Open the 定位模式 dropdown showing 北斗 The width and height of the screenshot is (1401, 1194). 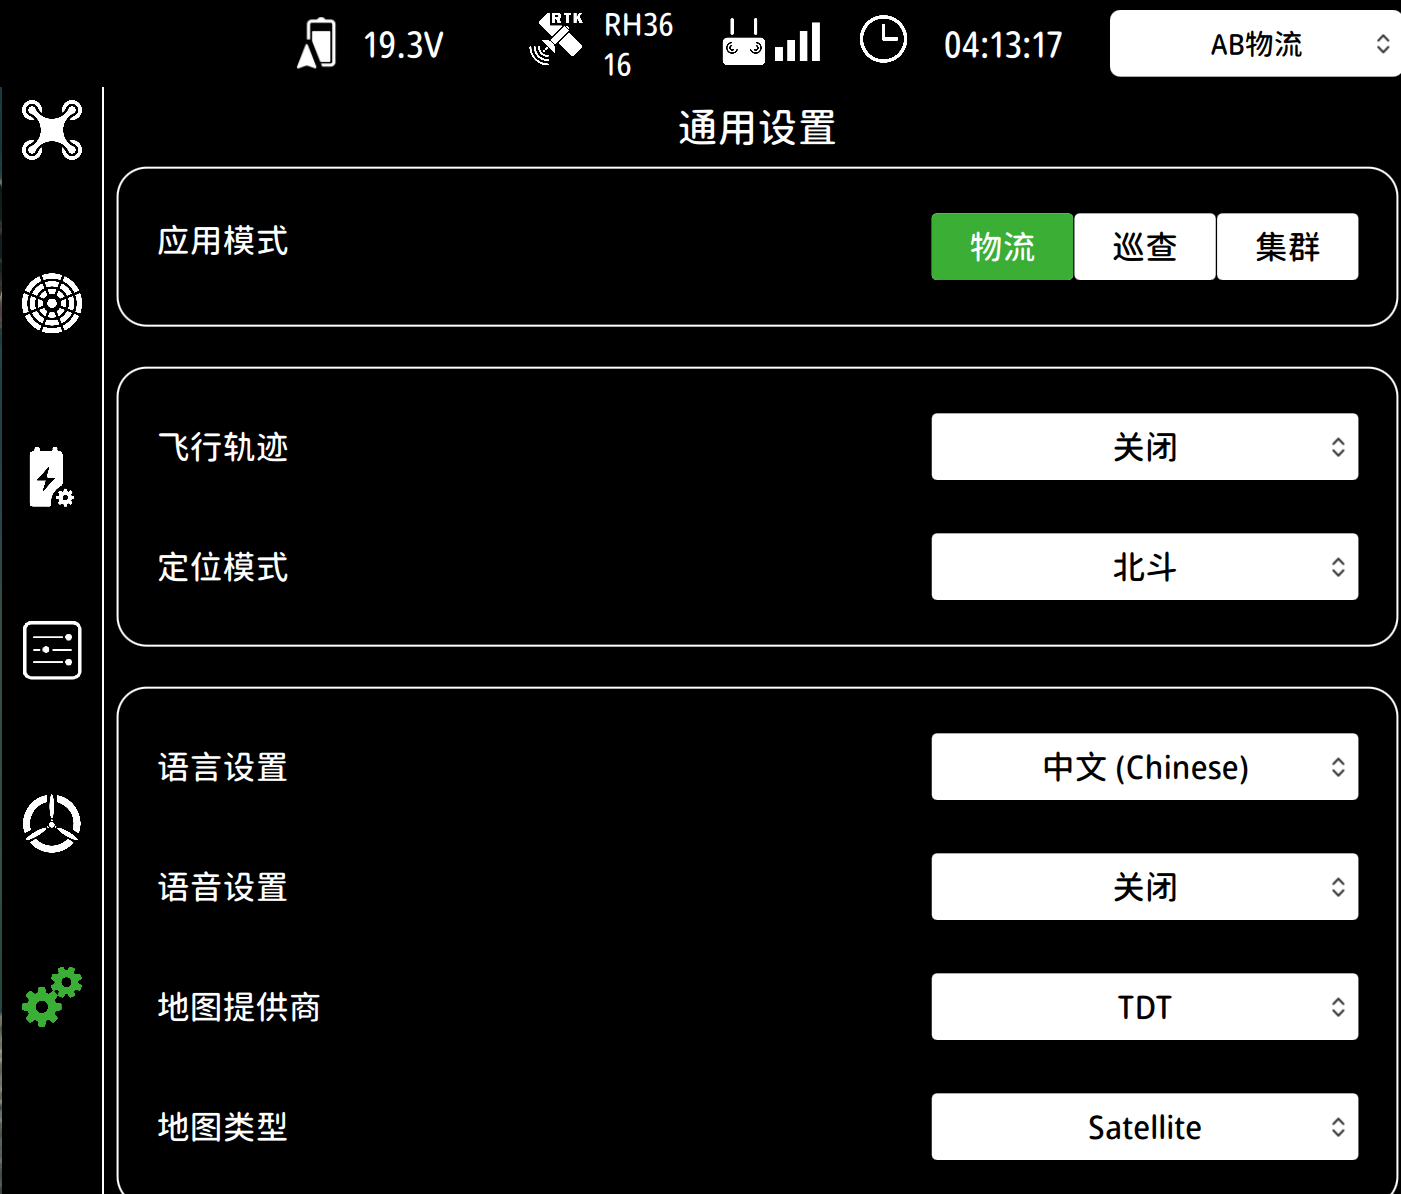[x=1143, y=567]
